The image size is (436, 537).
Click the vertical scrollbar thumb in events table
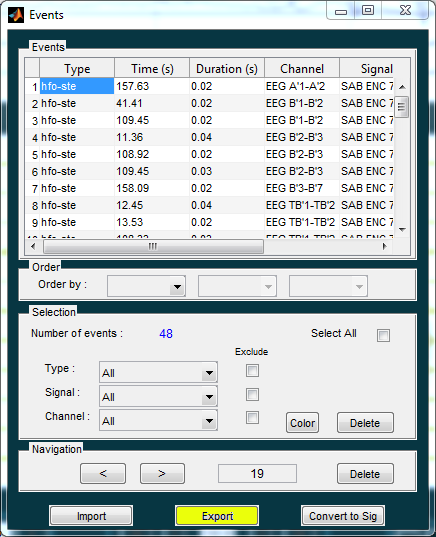[402, 107]
